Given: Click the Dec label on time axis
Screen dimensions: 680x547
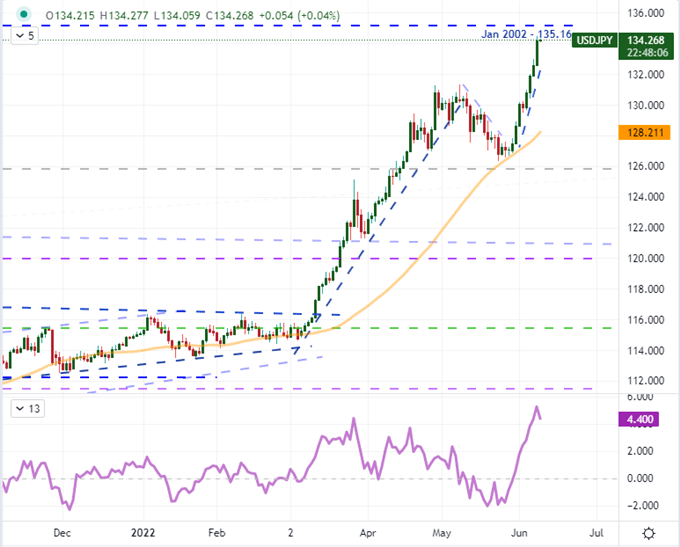Looking at the screenshot, I should pyautogui.click(x=62, y=533).
